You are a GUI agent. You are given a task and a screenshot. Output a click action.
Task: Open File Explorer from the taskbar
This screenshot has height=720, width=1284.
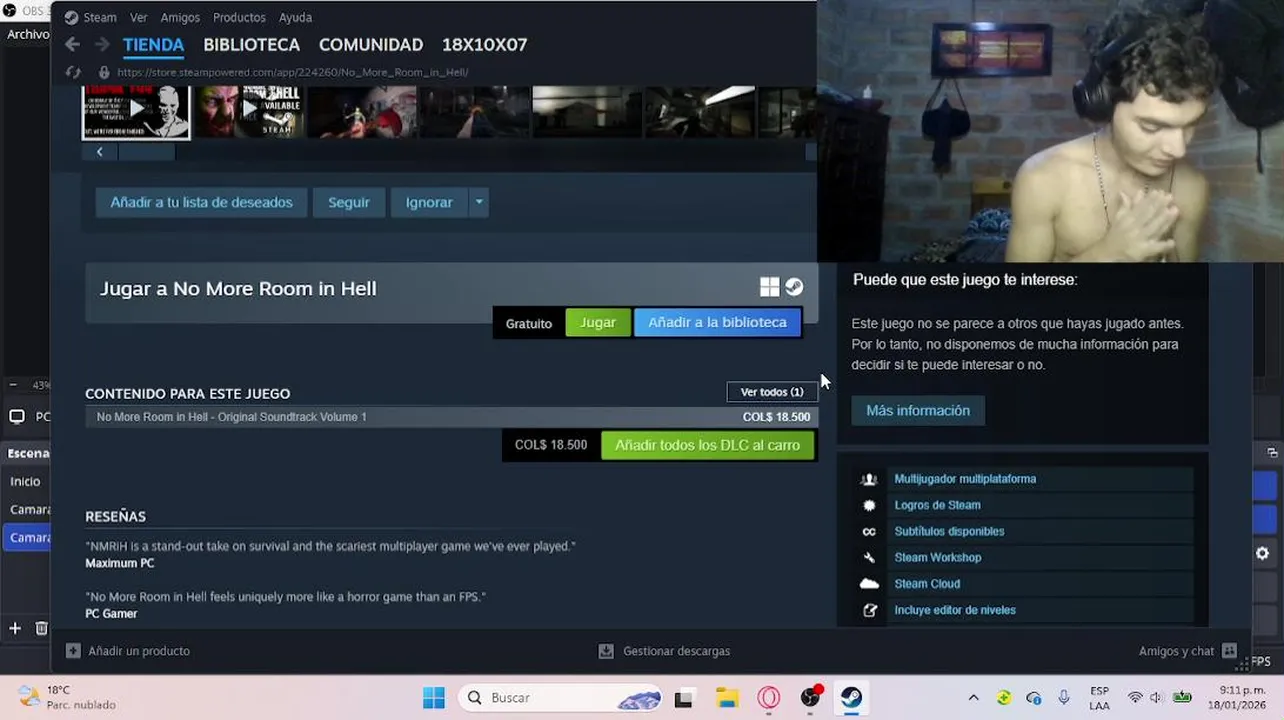click(727, 698)
